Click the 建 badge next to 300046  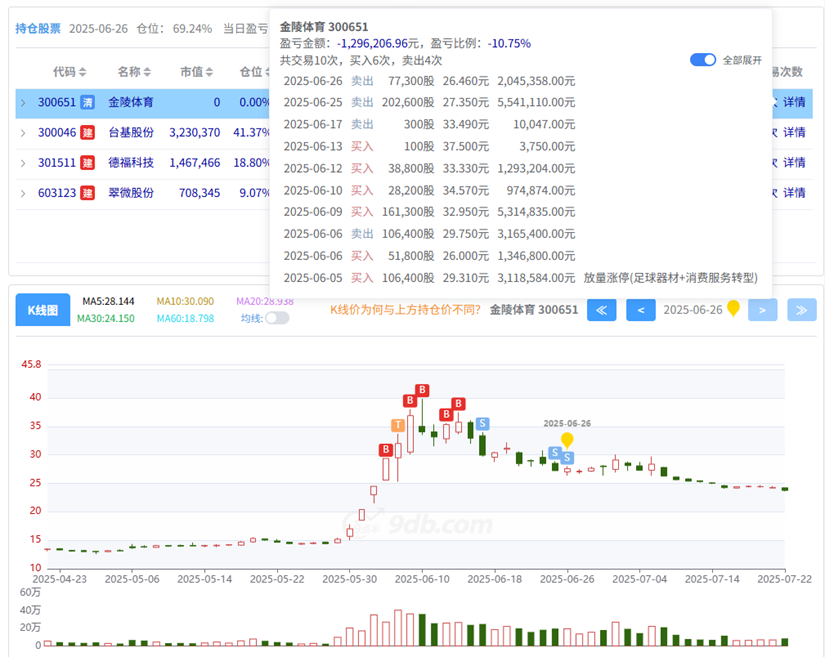pos(87,133)
